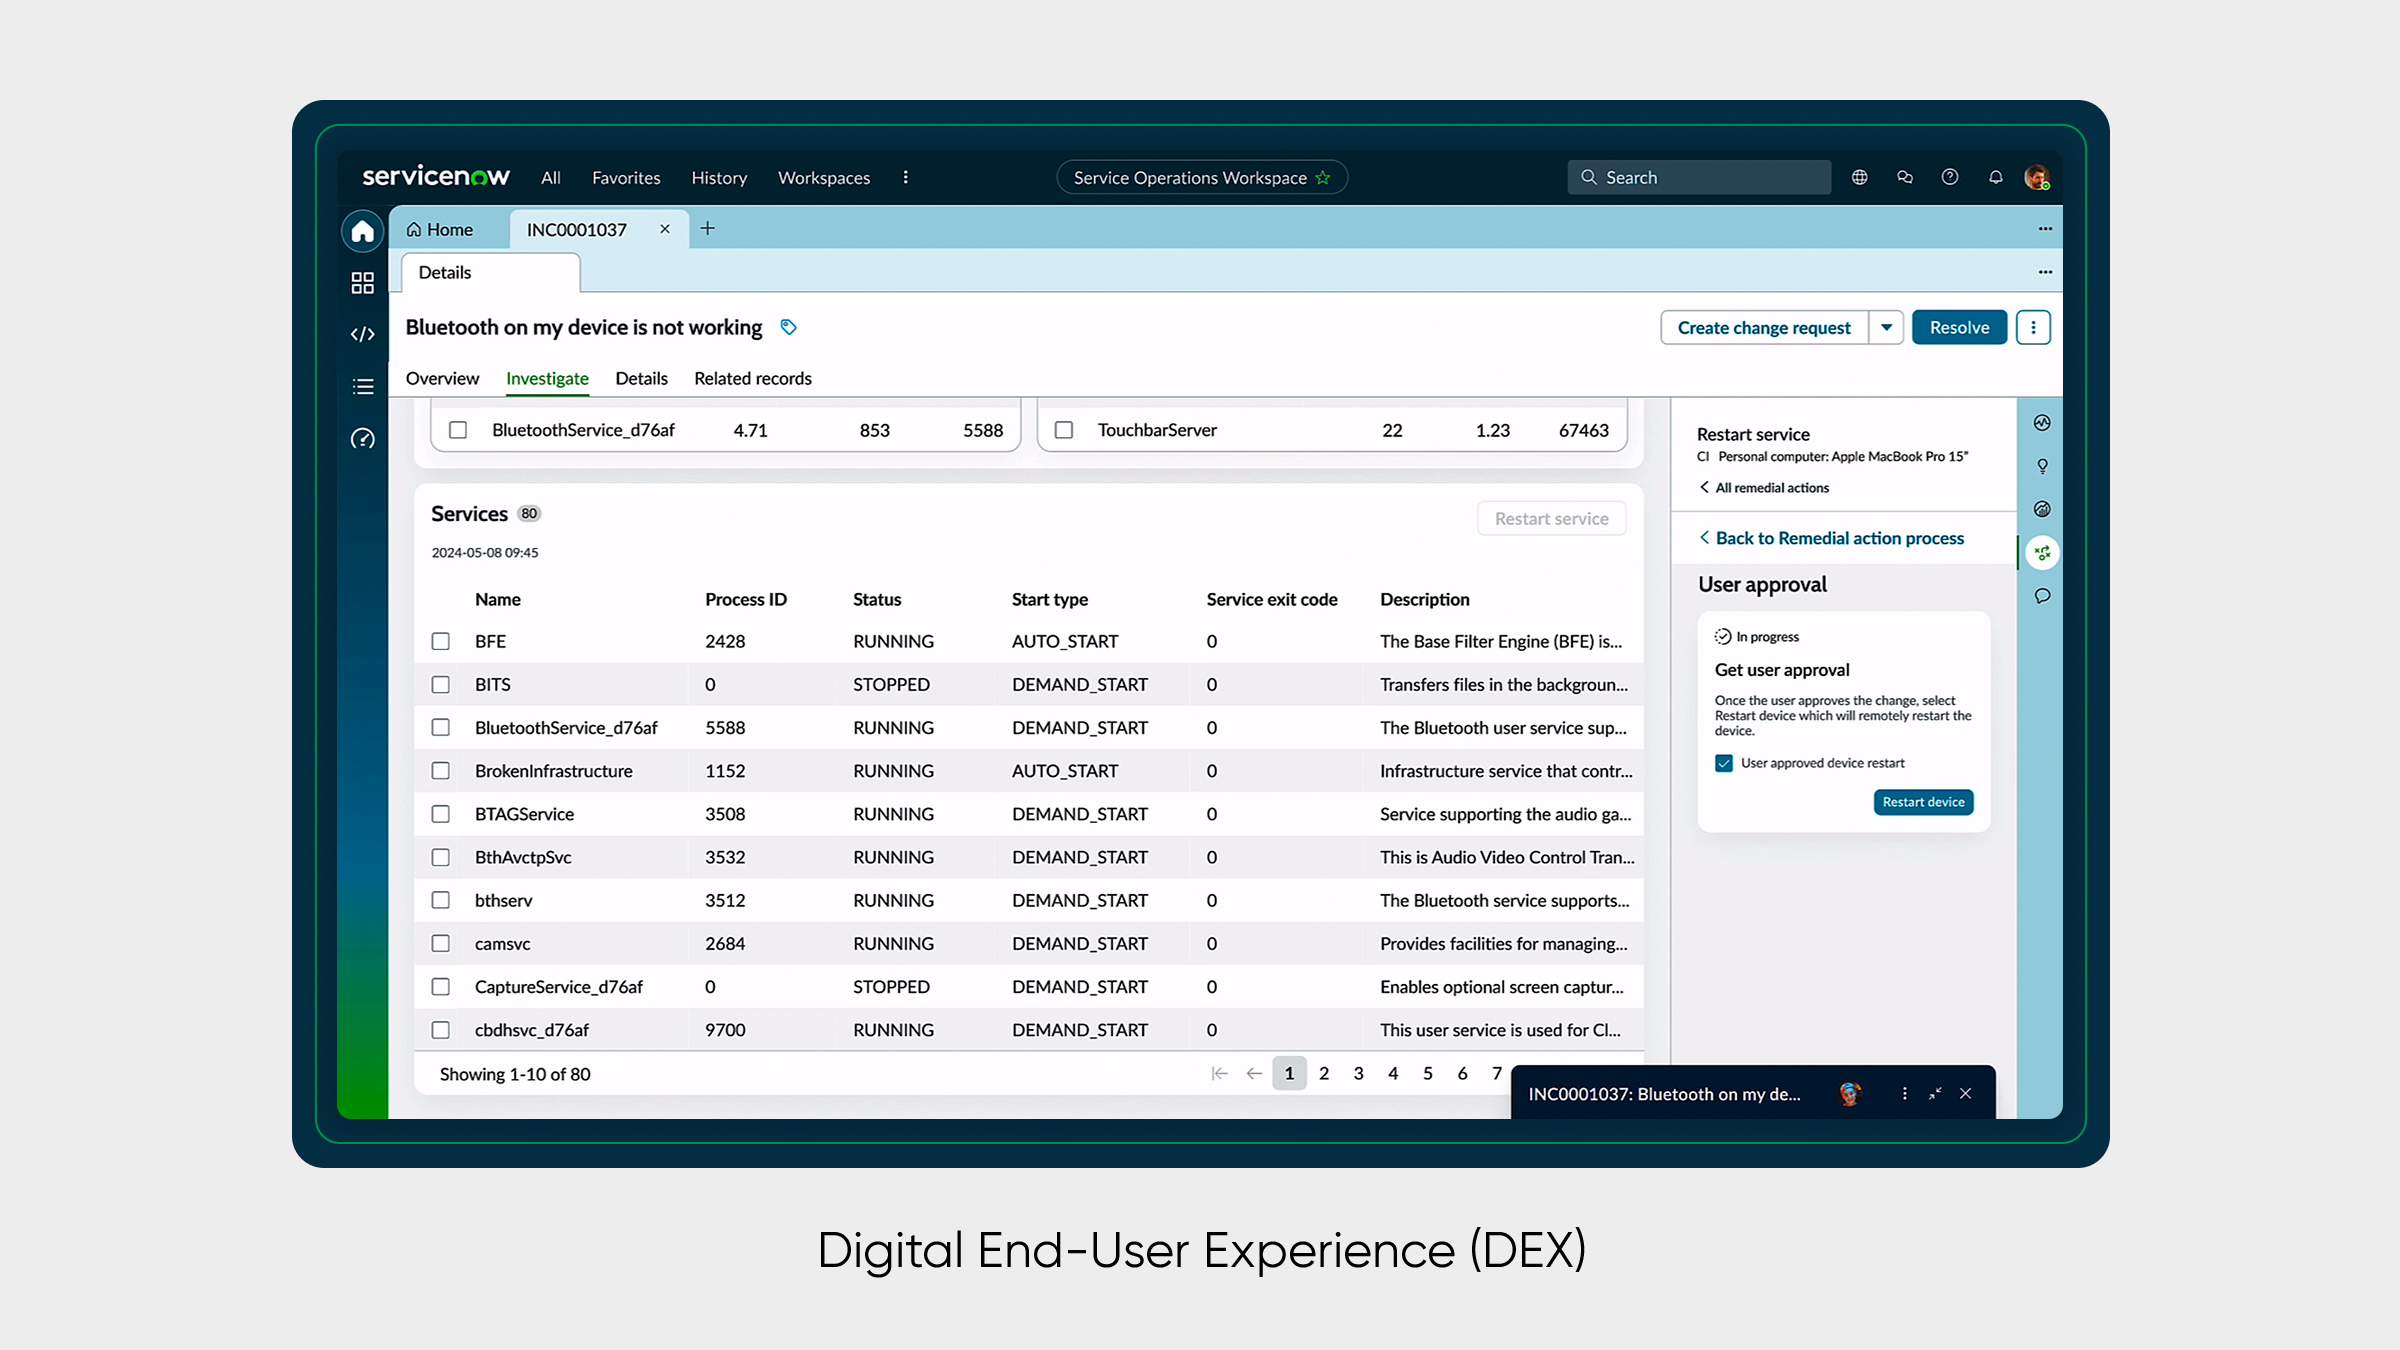Uncheck User approved device restart

click(x=1724, y=763)
